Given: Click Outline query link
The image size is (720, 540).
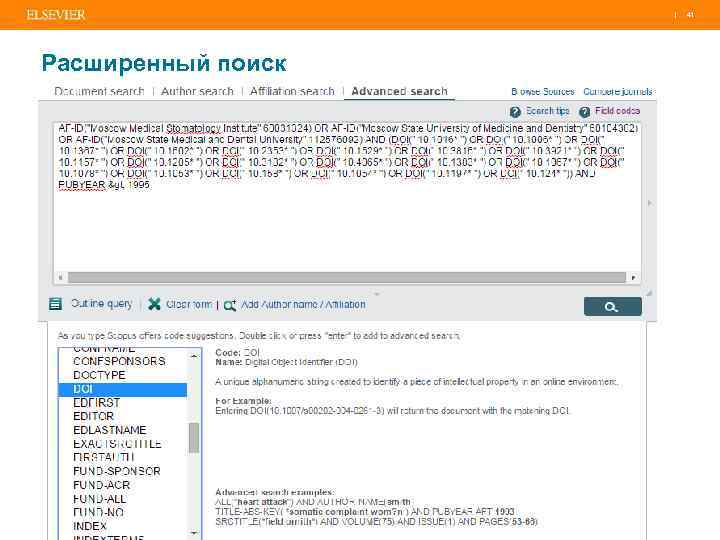Looking at the screenshot, I should (x=101, y=304).
